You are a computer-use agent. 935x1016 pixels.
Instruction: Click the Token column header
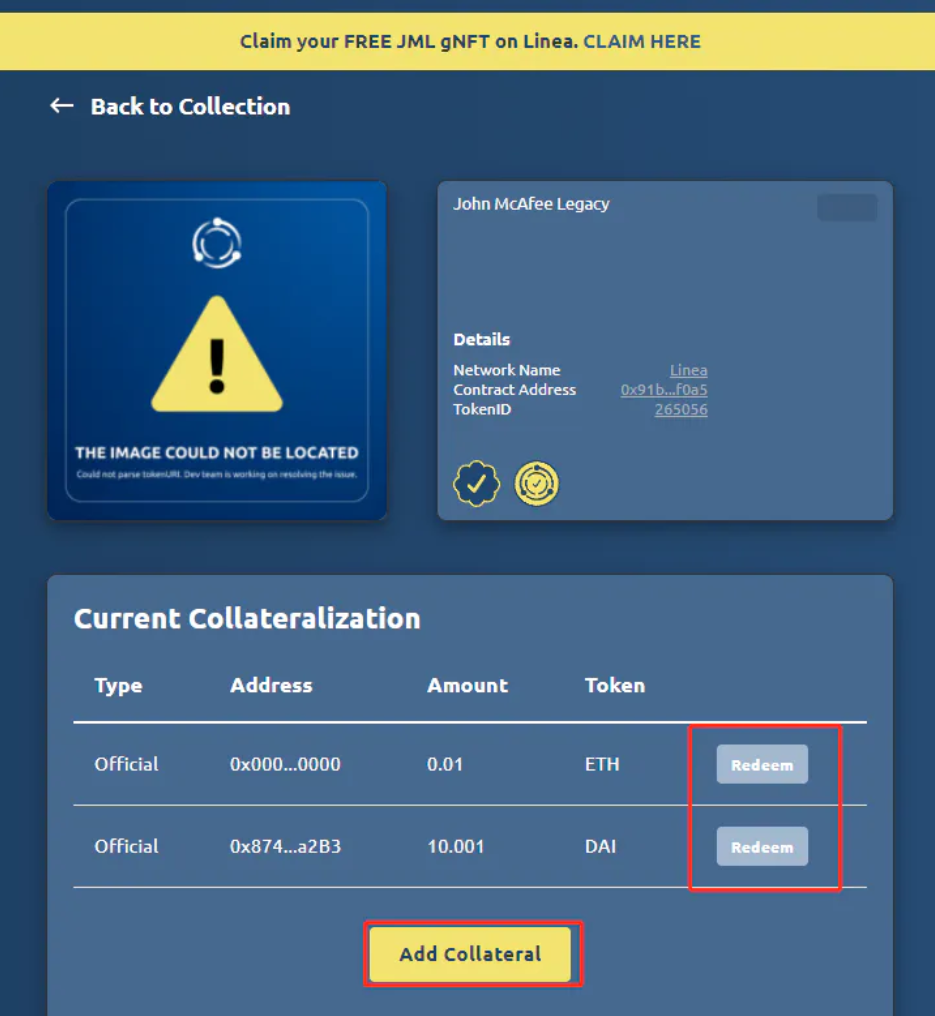(x=615, y=685)
